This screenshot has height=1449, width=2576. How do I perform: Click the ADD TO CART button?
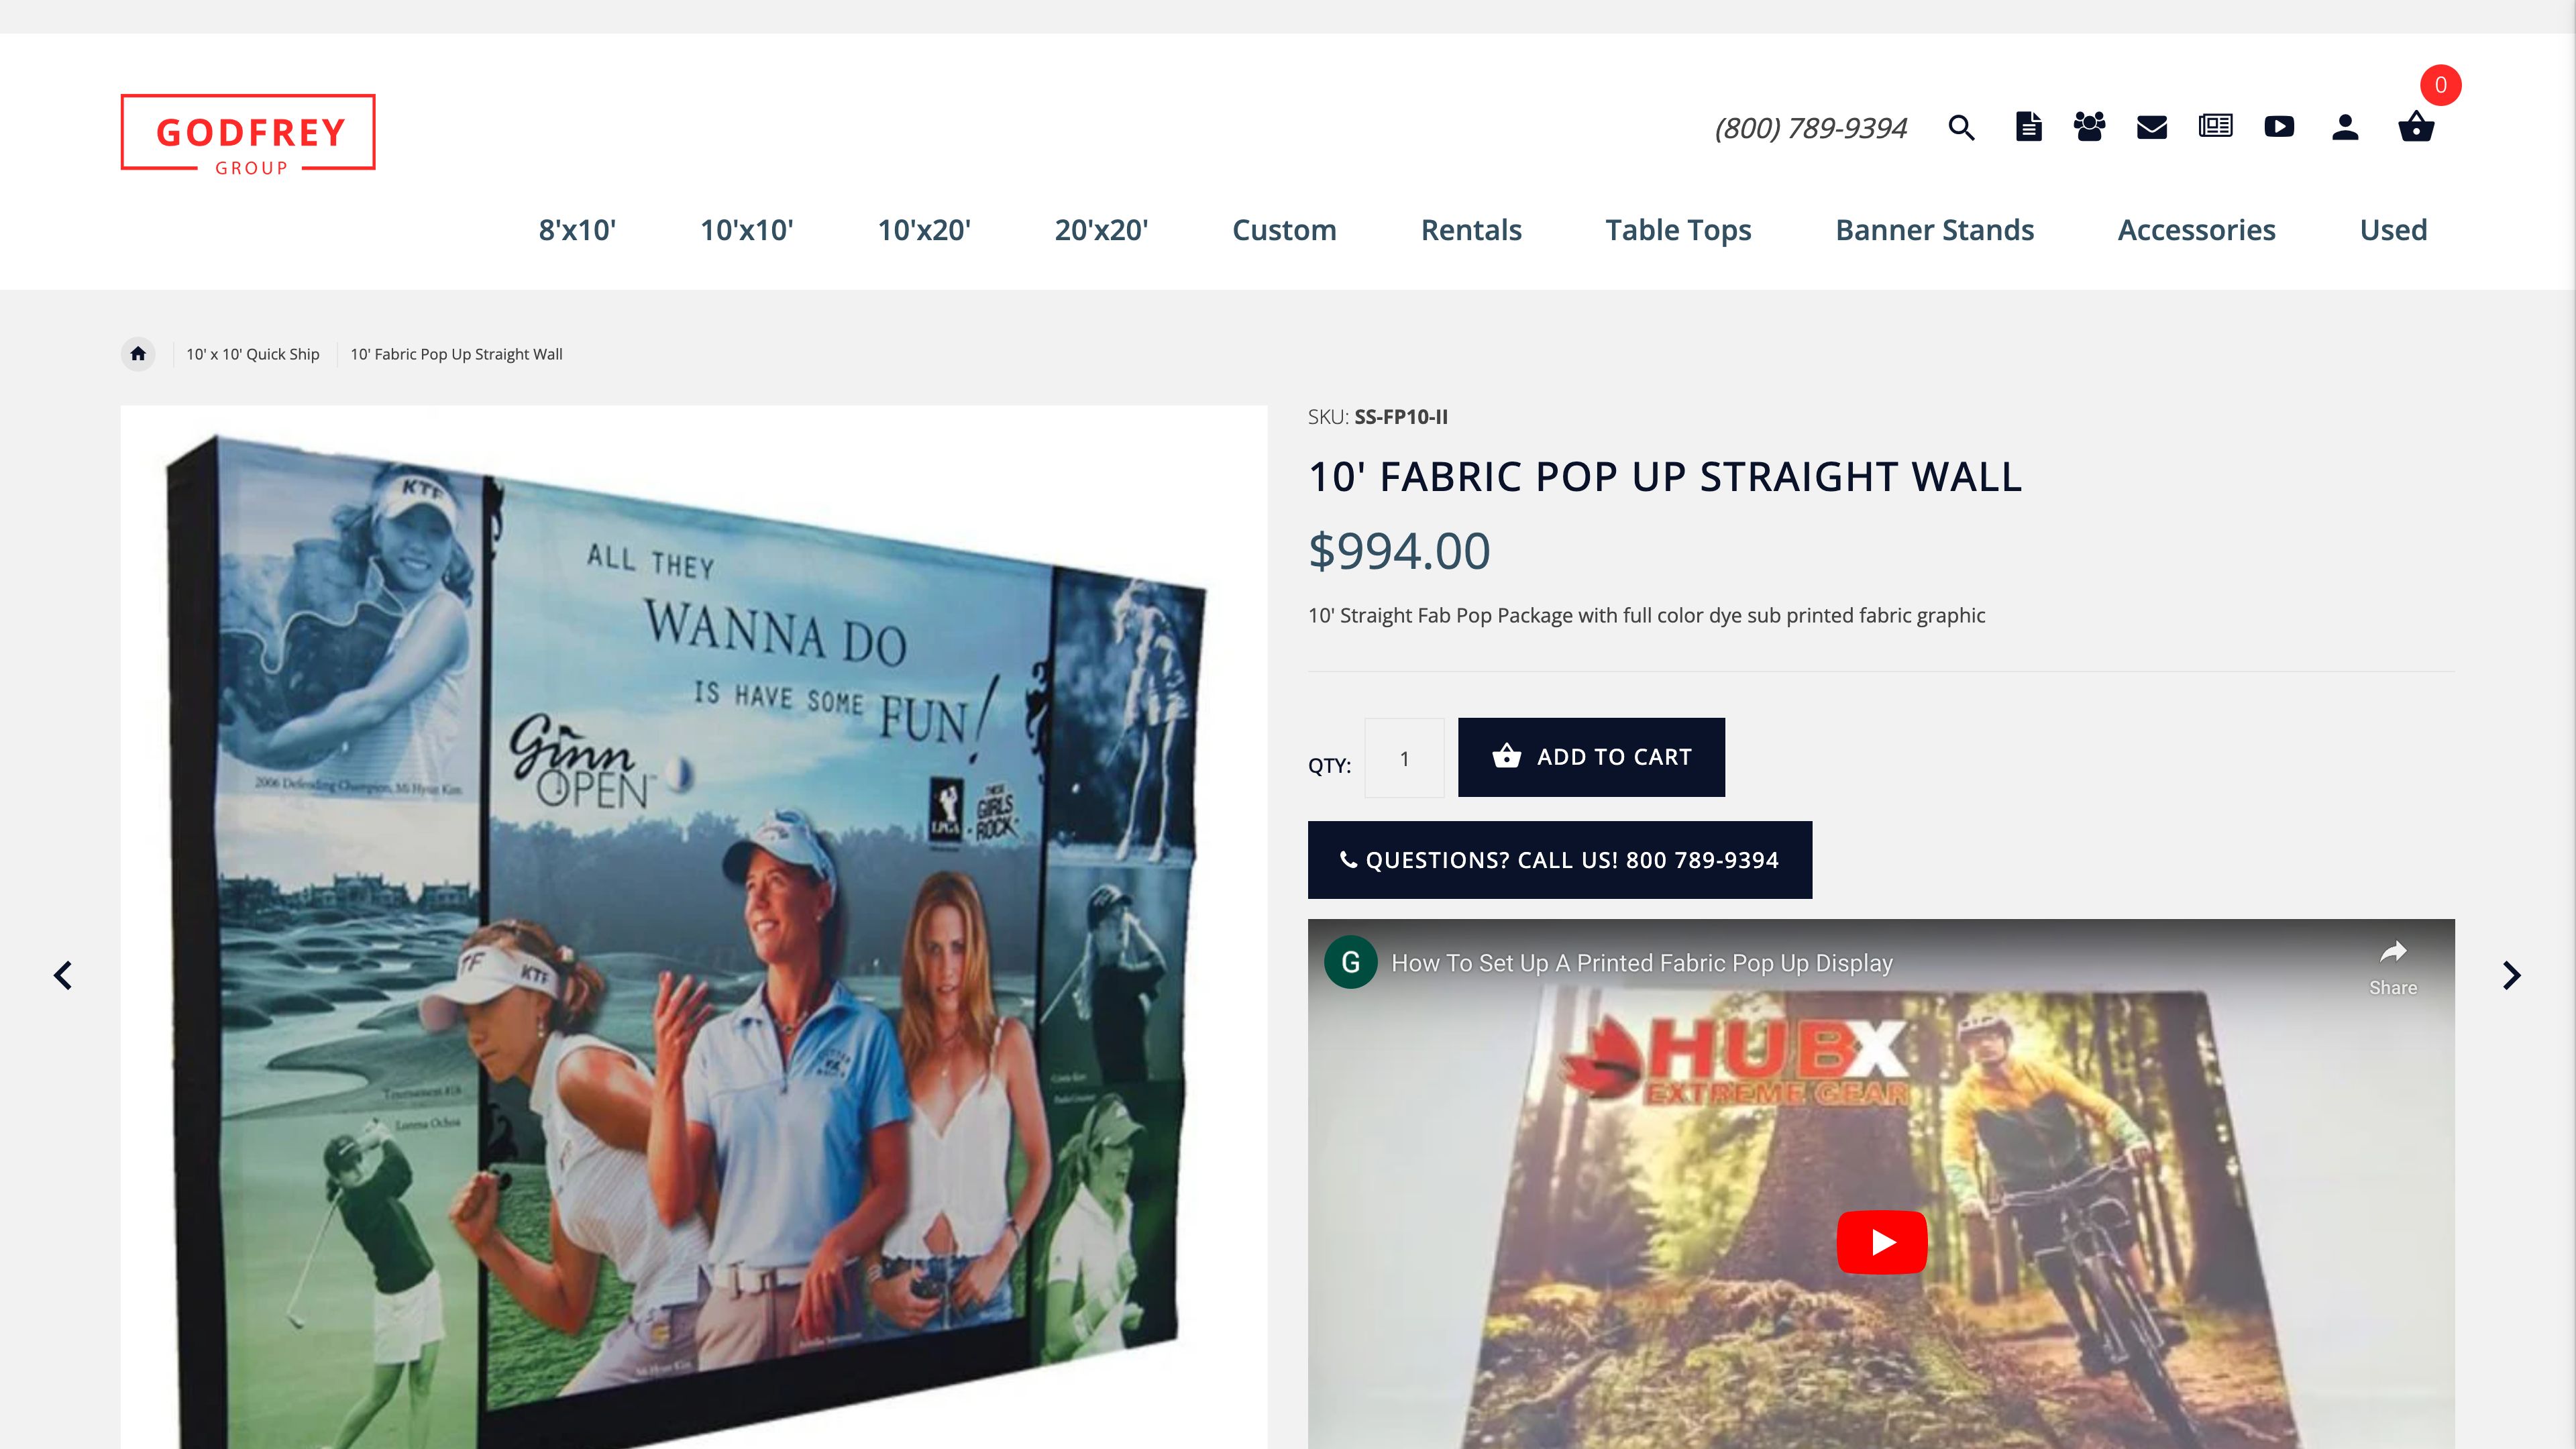click(x=1591, y=757)
